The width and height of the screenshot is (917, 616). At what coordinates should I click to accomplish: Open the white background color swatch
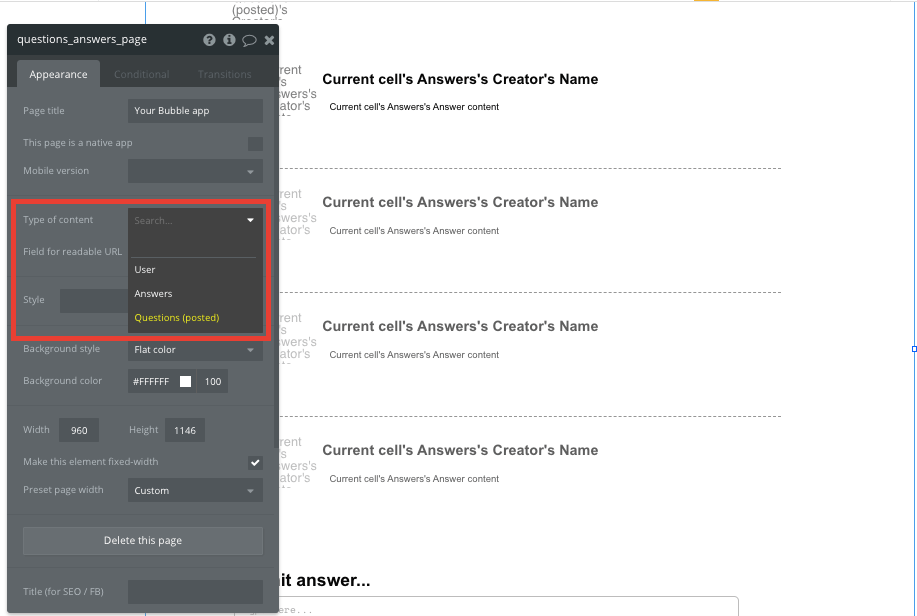pos(183,381)
